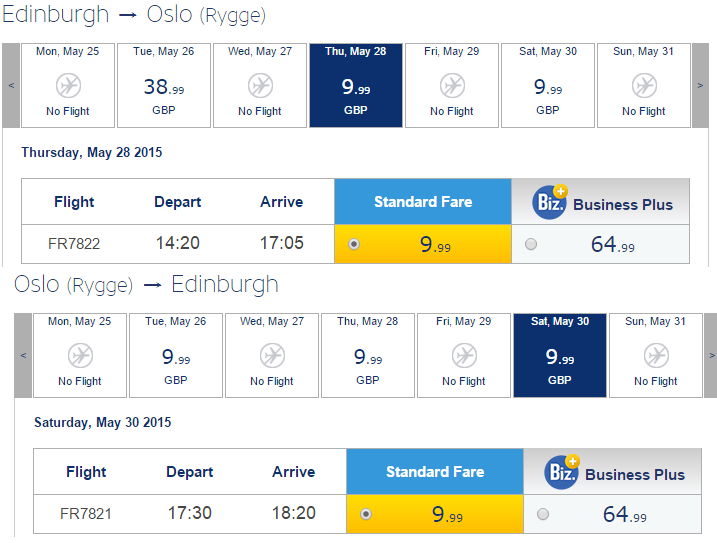Click the no-flight plane icon for return Fri, May 29
717x543 pixels.
[465, 355]
